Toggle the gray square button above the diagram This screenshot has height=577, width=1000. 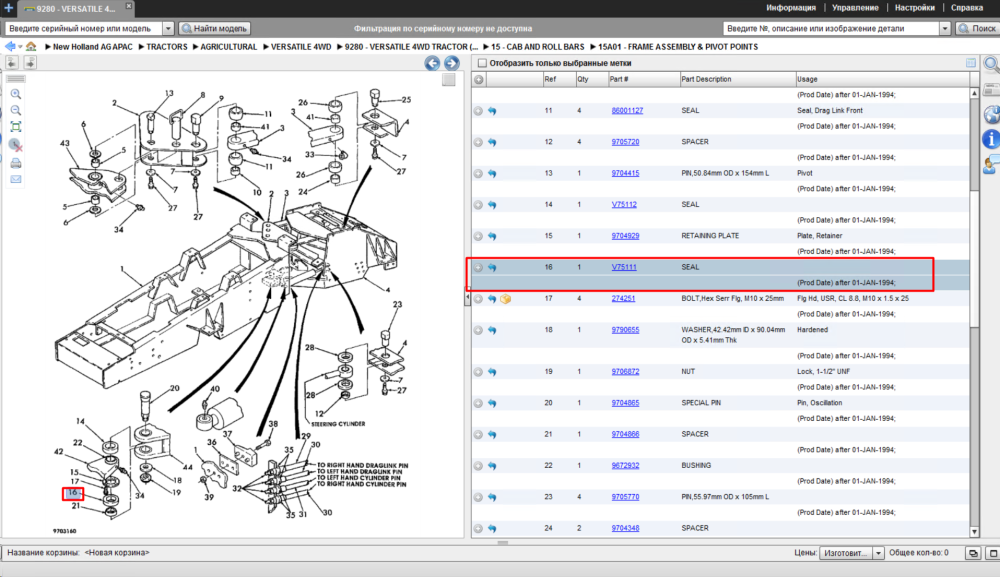click(x=448, y=80)
